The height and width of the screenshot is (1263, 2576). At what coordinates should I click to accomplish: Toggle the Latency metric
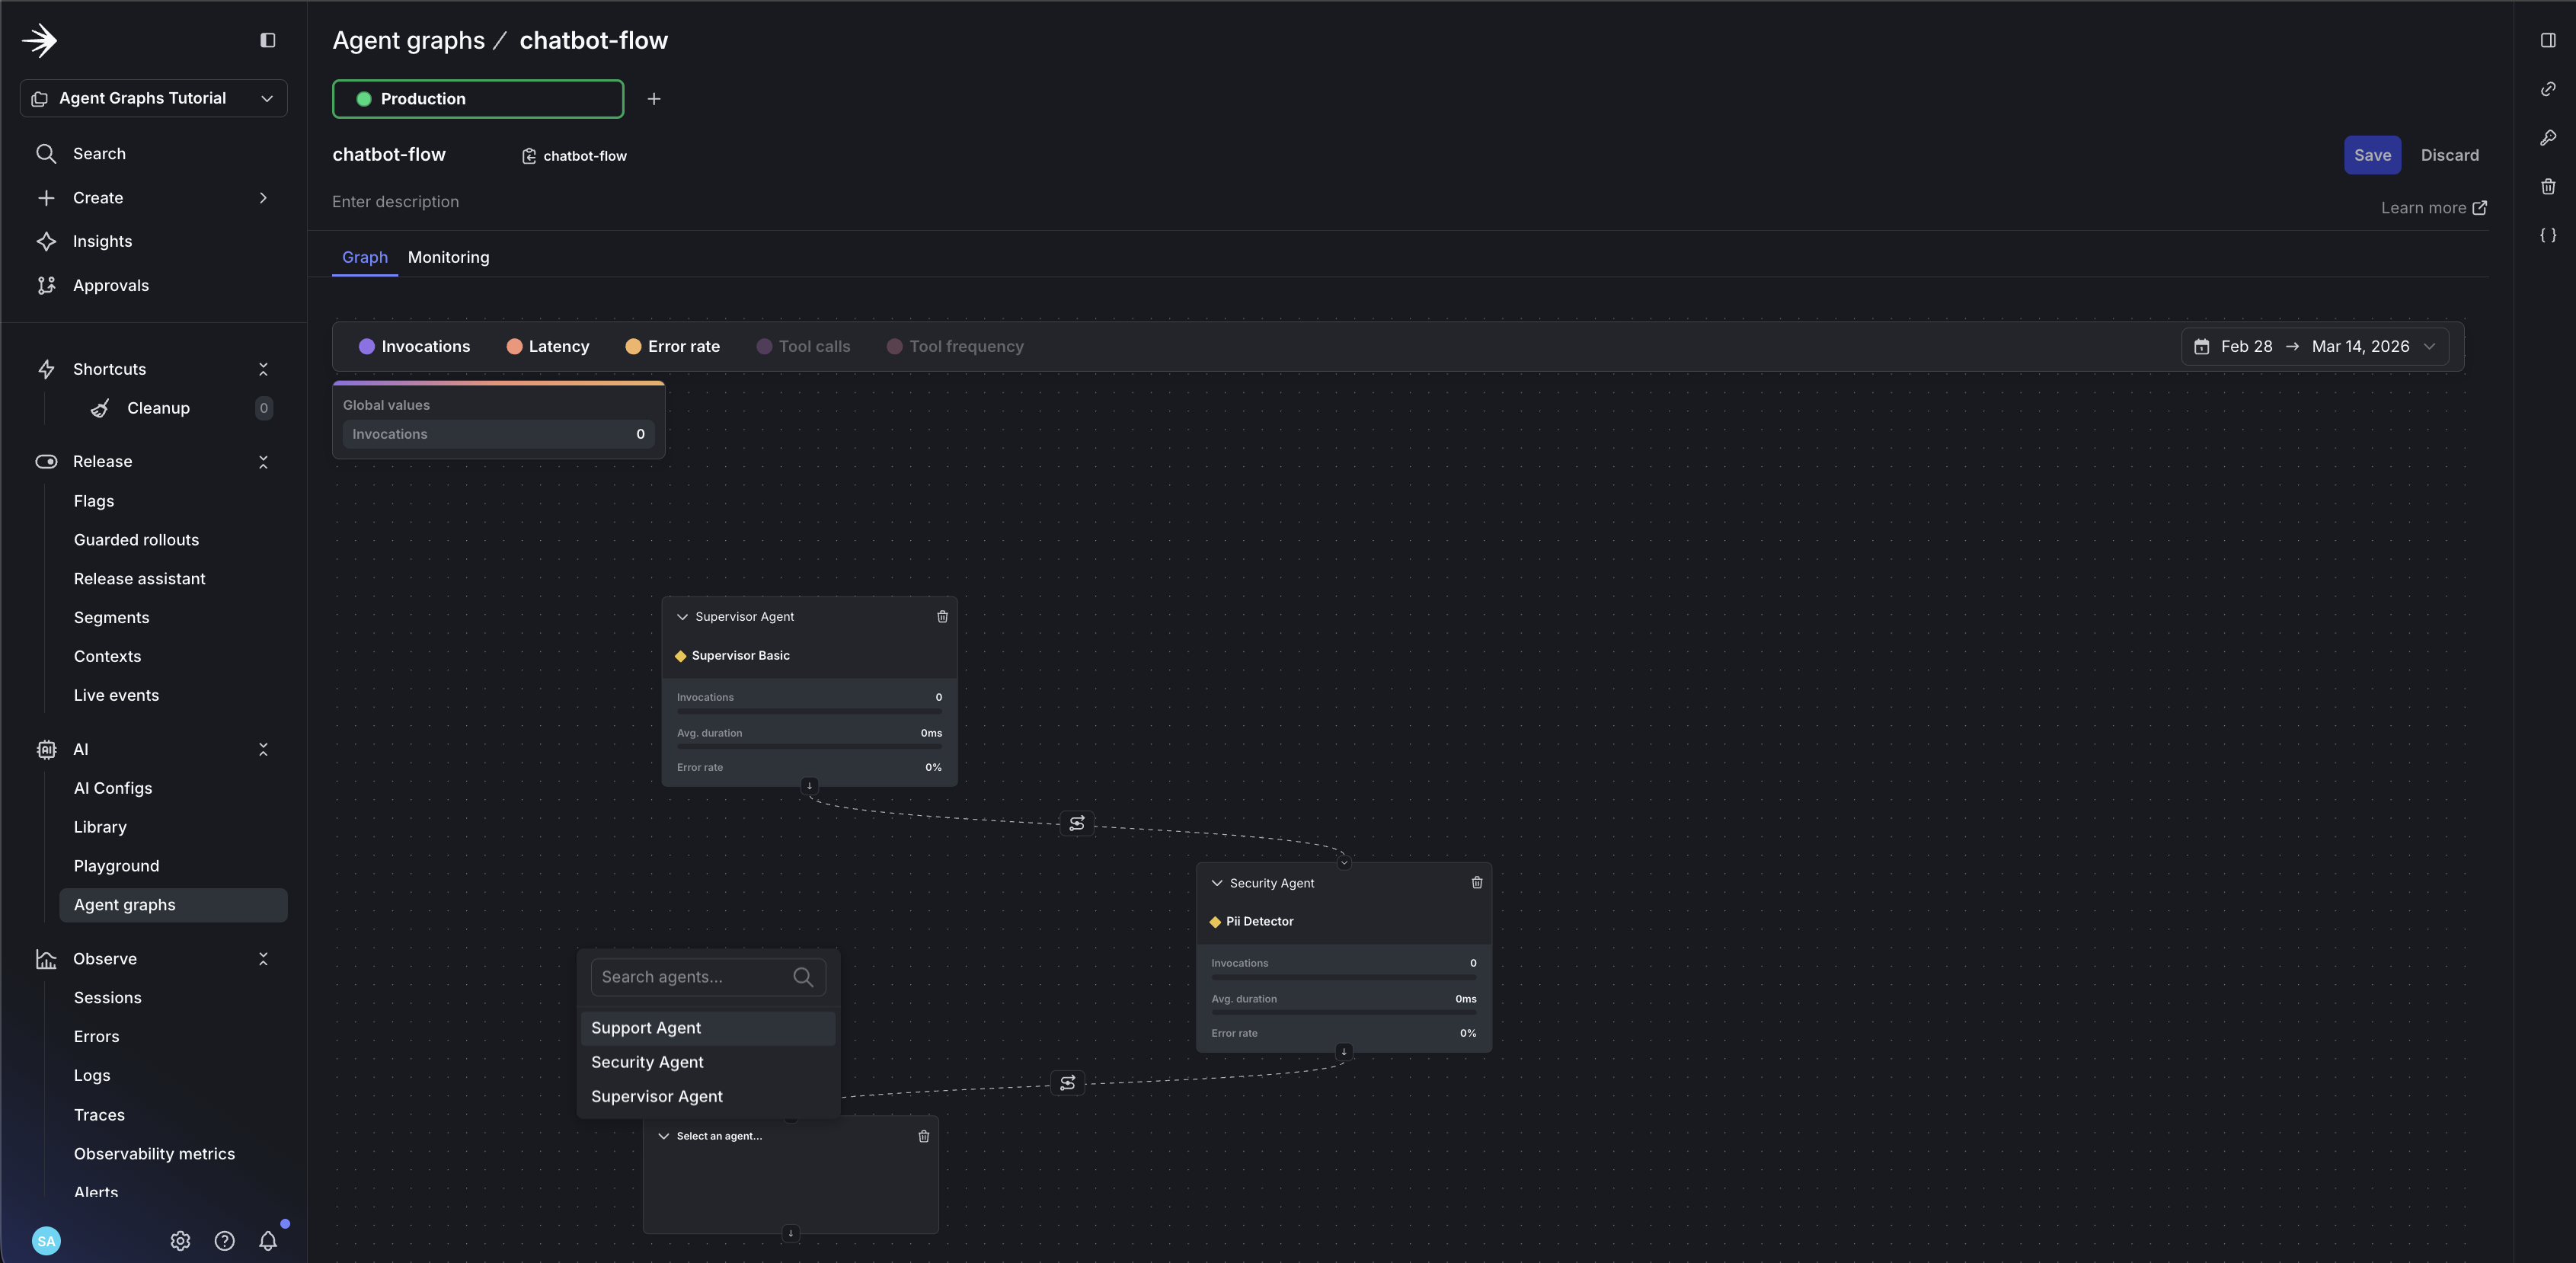(x=547, y=346)
